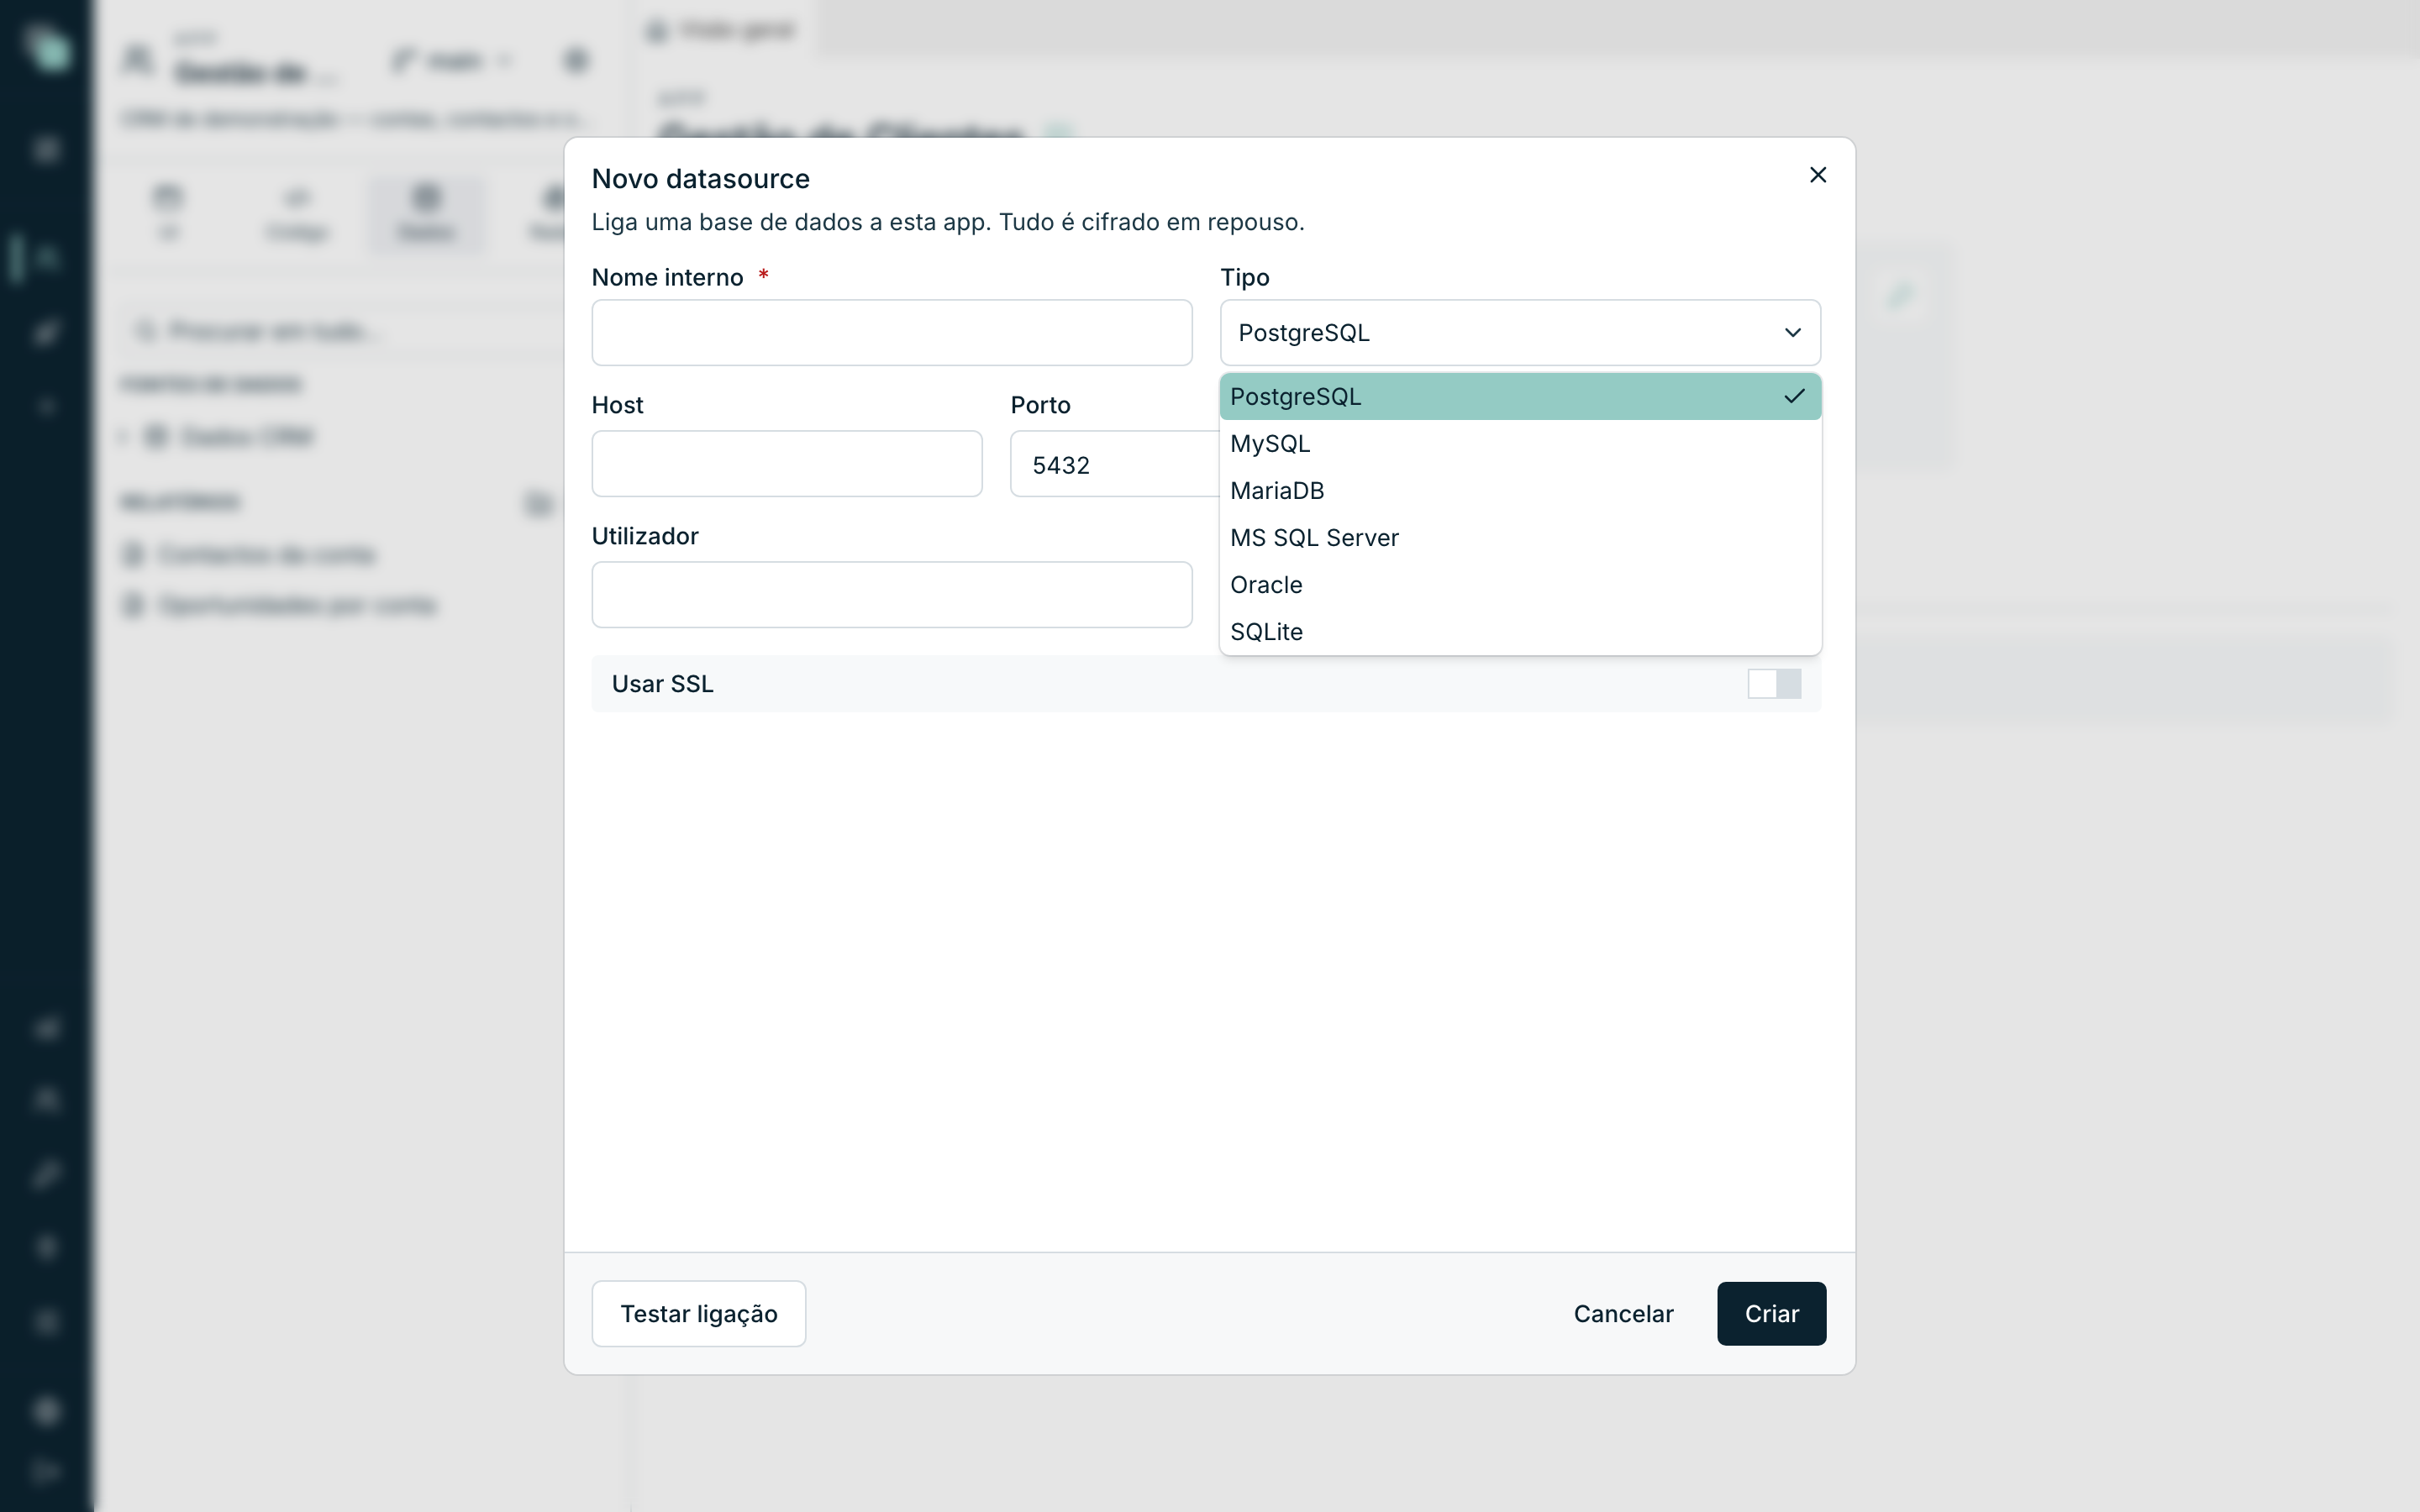Click the Usar SSL label text
2420x1512 pixels.
(663, 684)
